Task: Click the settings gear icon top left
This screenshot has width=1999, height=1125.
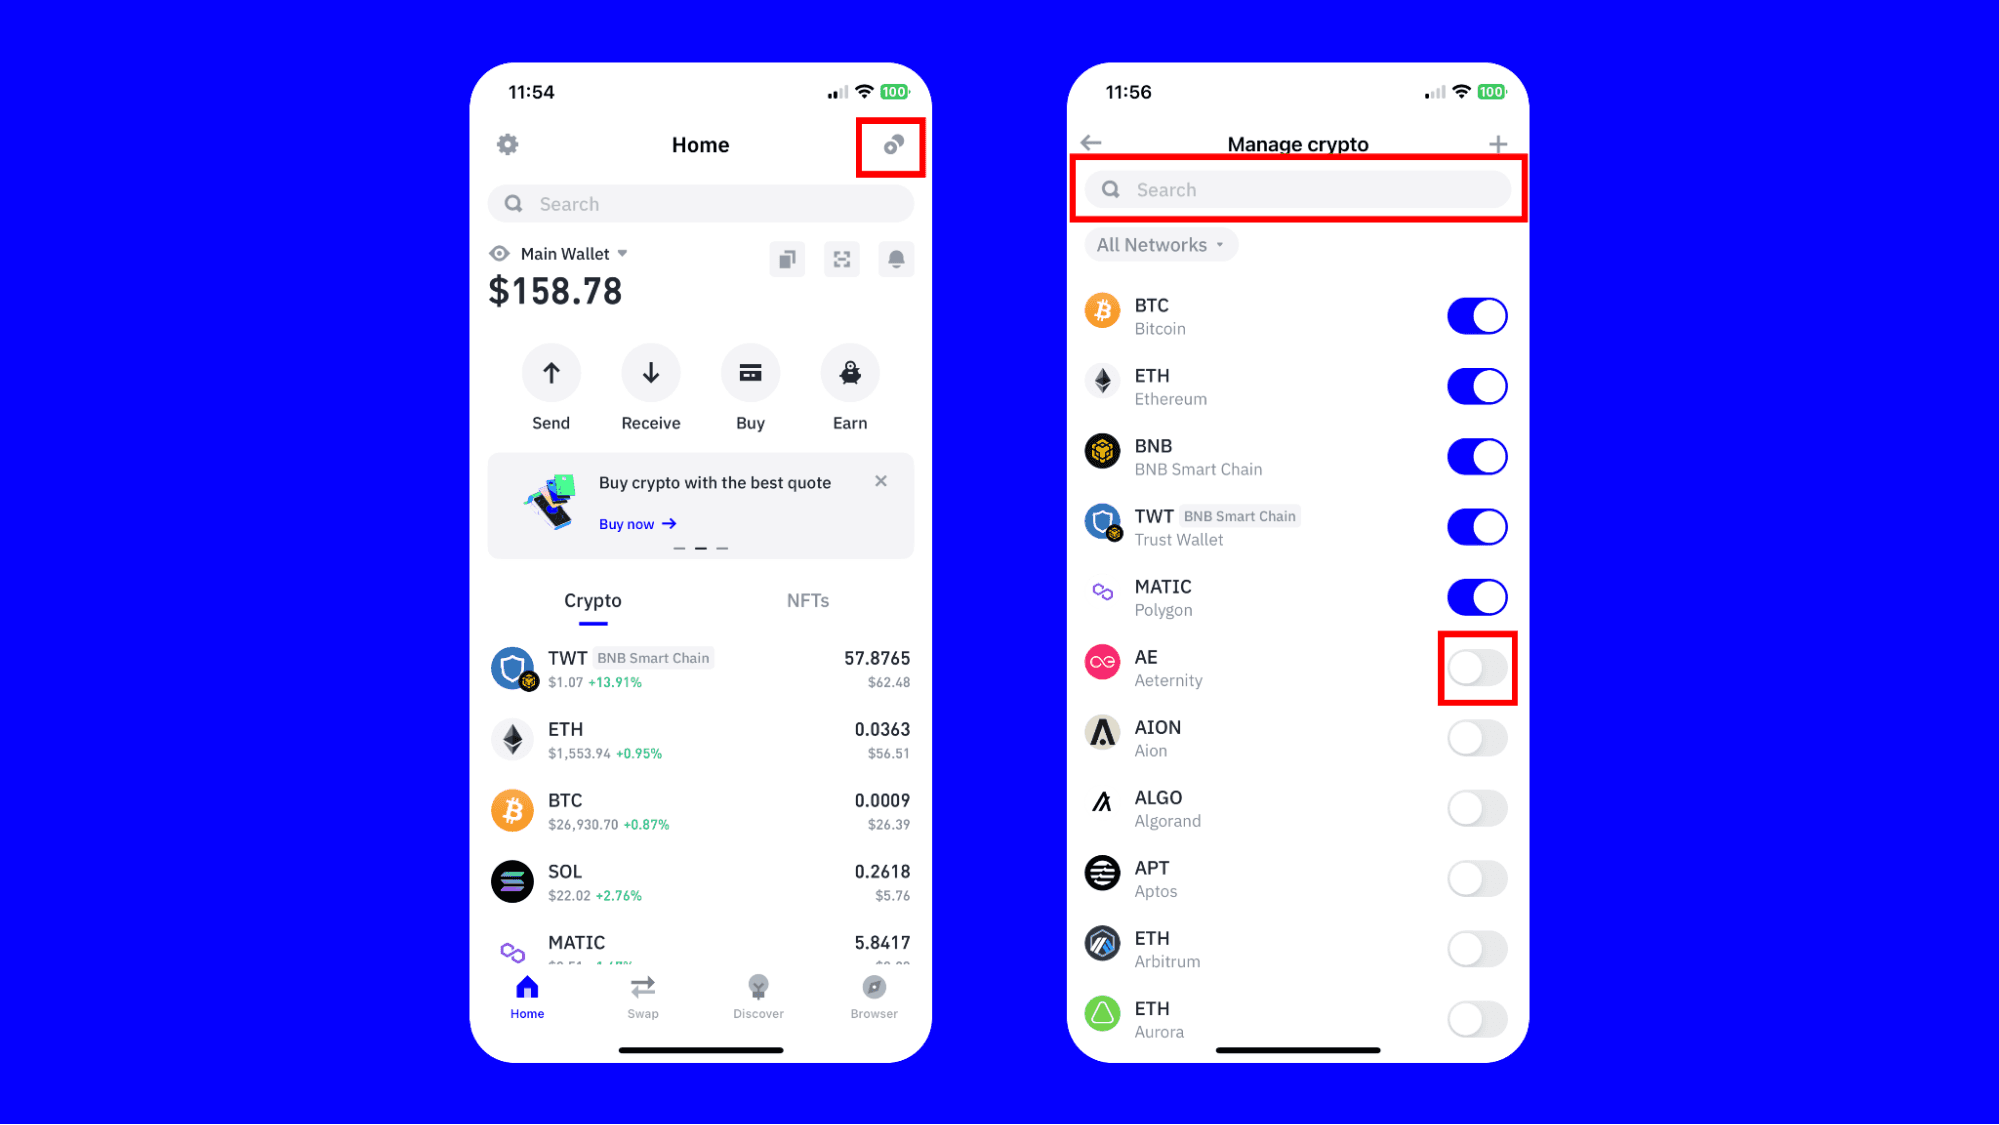Action: pos(507,144)
